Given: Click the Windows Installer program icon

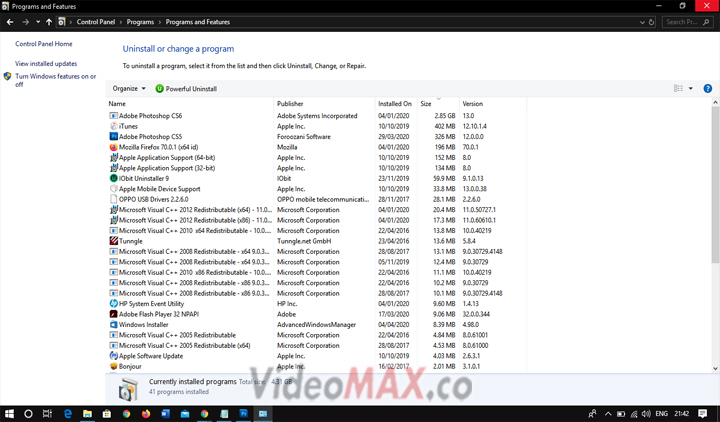Looking at the screenshot, I should 113,325.
